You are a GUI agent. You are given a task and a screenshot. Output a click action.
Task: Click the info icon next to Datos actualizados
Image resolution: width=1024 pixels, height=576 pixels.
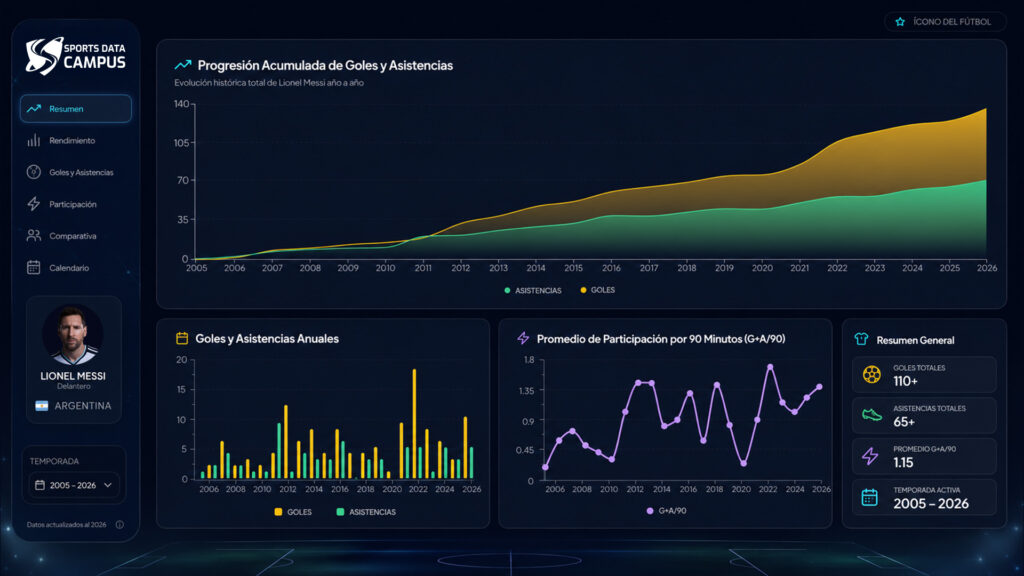pyautogui.click(x=120, y=524)
